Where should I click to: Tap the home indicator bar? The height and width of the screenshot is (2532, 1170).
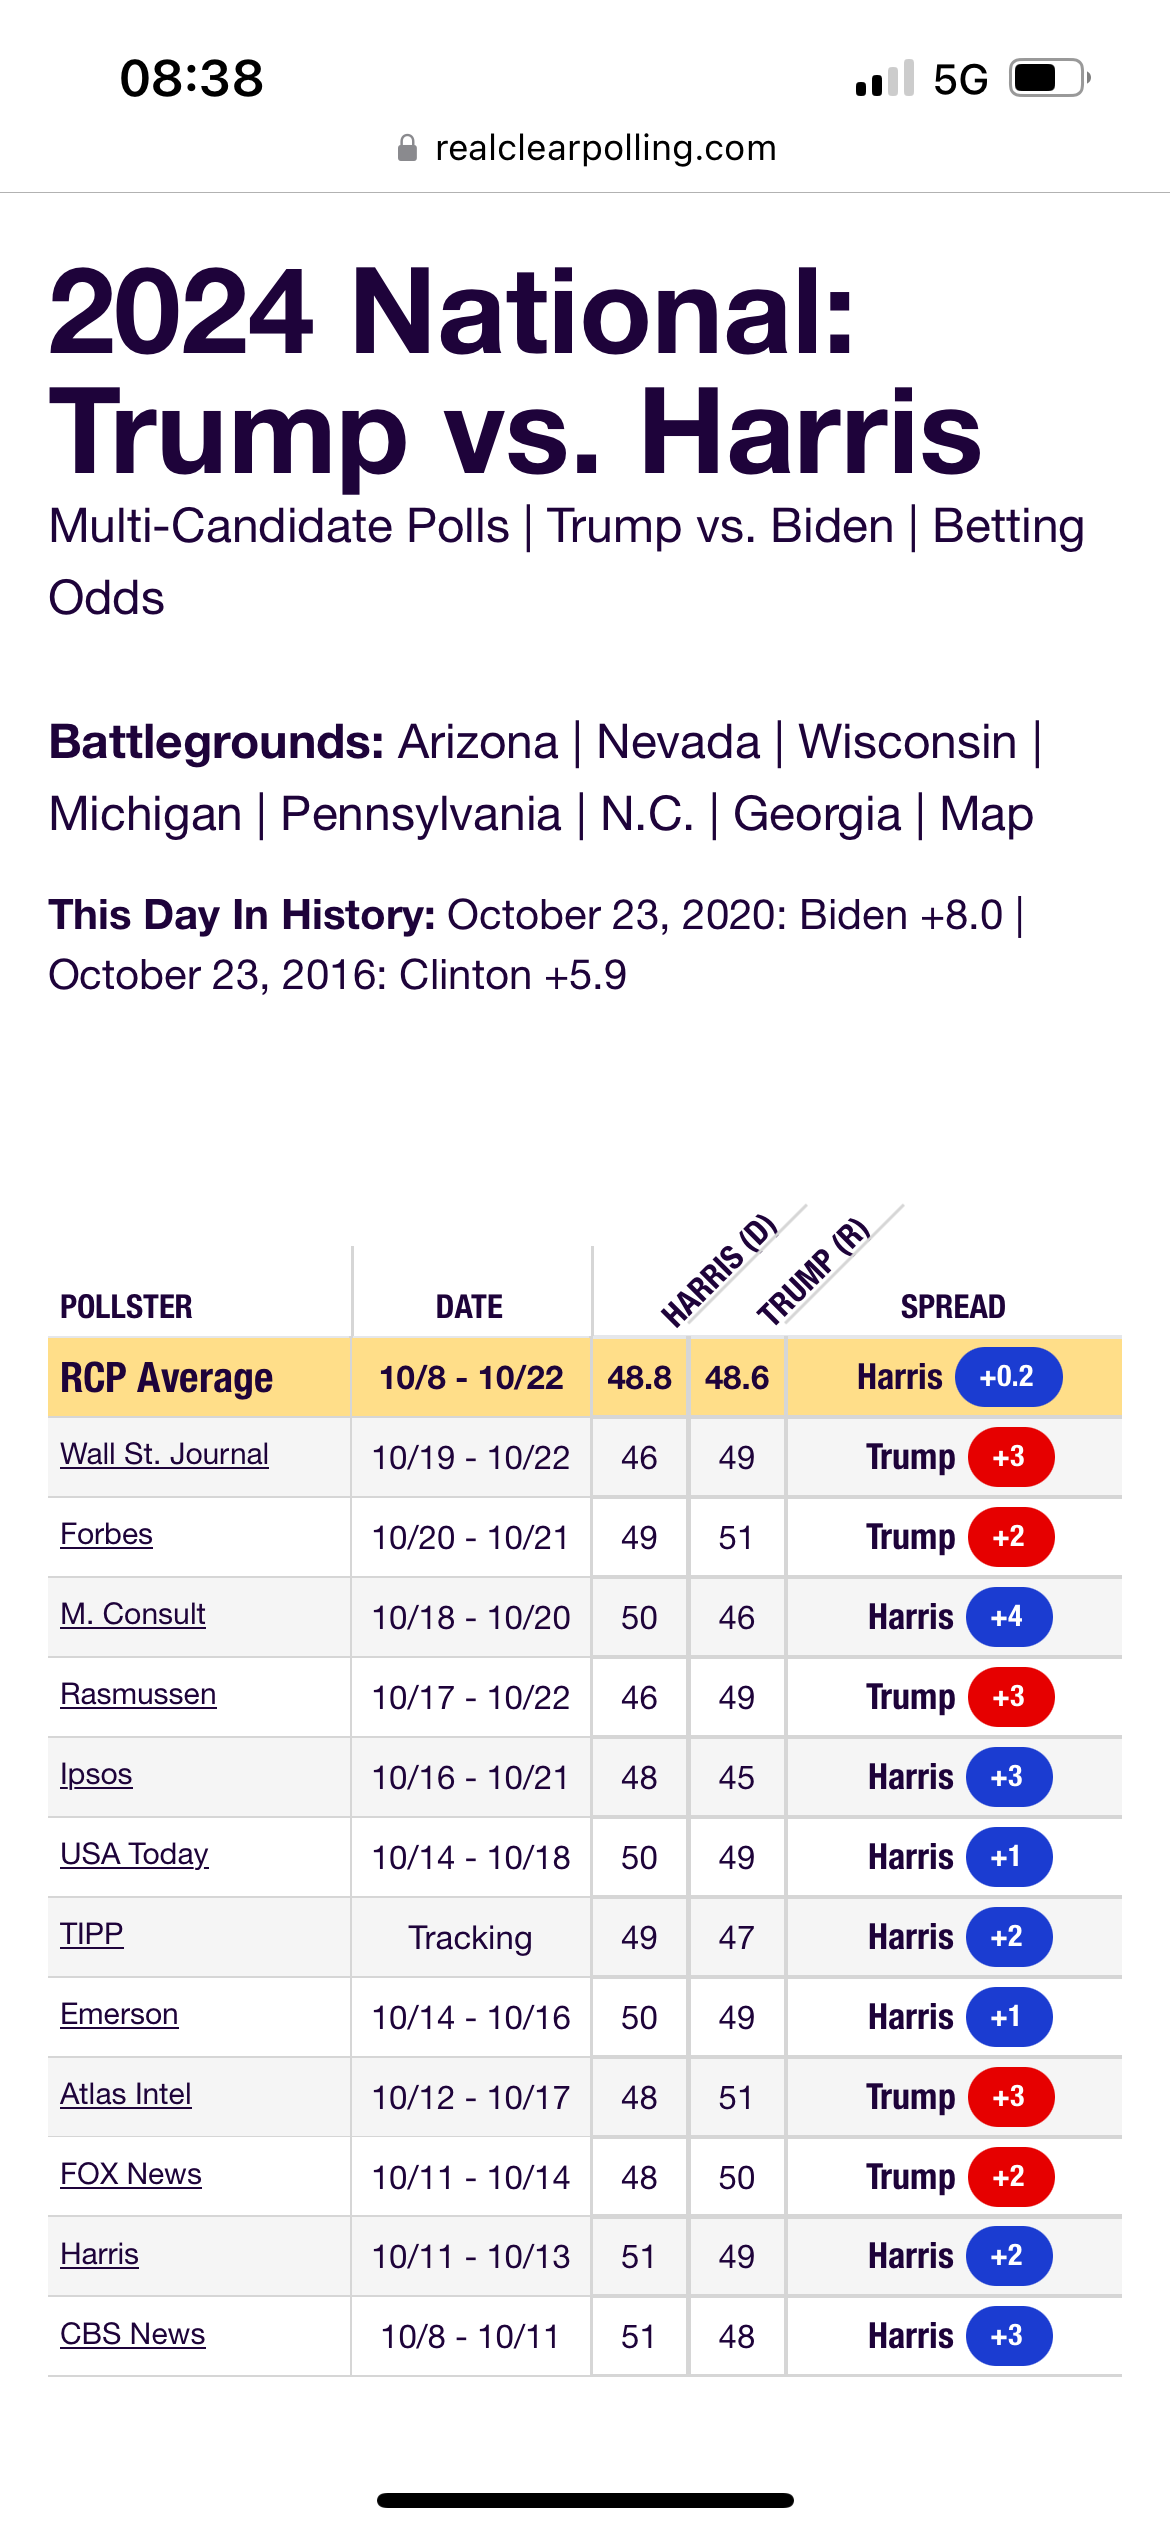(585, 2500)
